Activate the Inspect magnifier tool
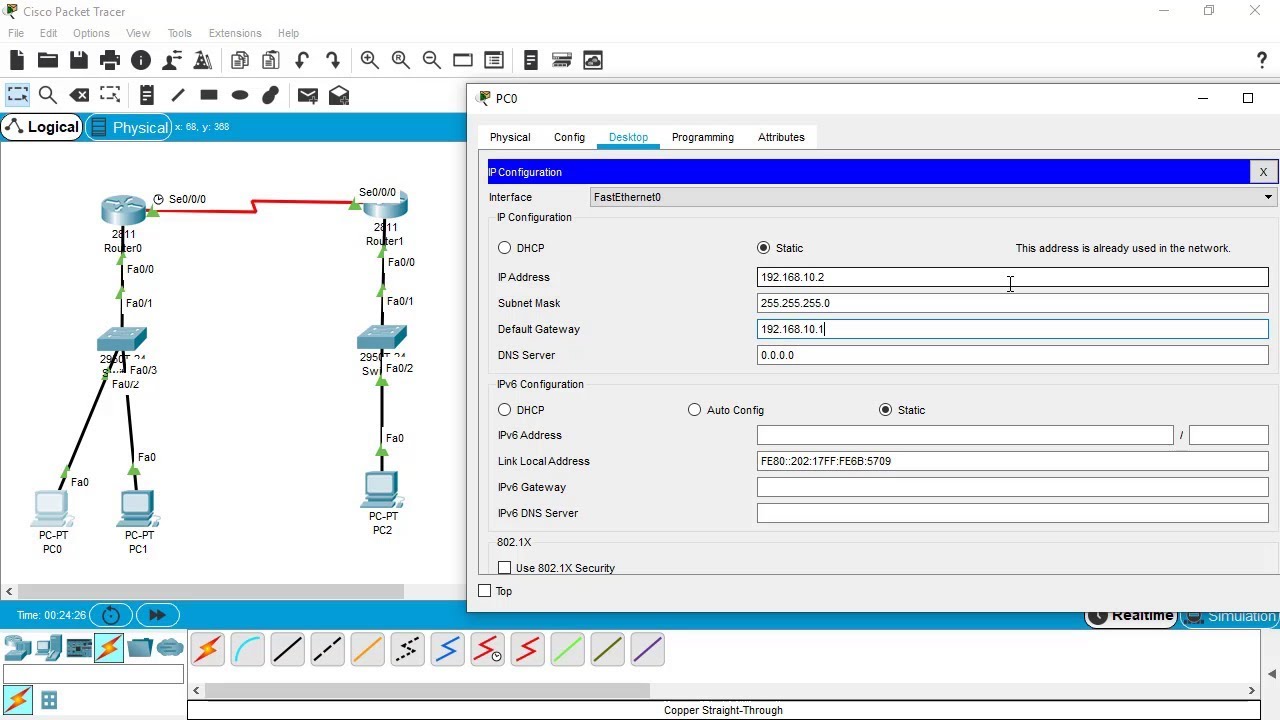Screen dimensions: 1280x720 point(47,95)
